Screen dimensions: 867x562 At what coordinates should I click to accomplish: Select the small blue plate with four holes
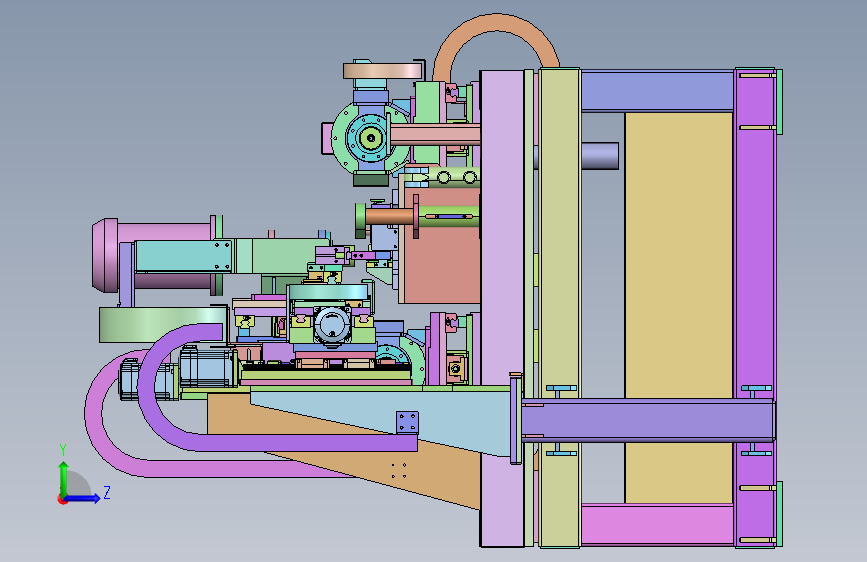[x=408, y=422]
